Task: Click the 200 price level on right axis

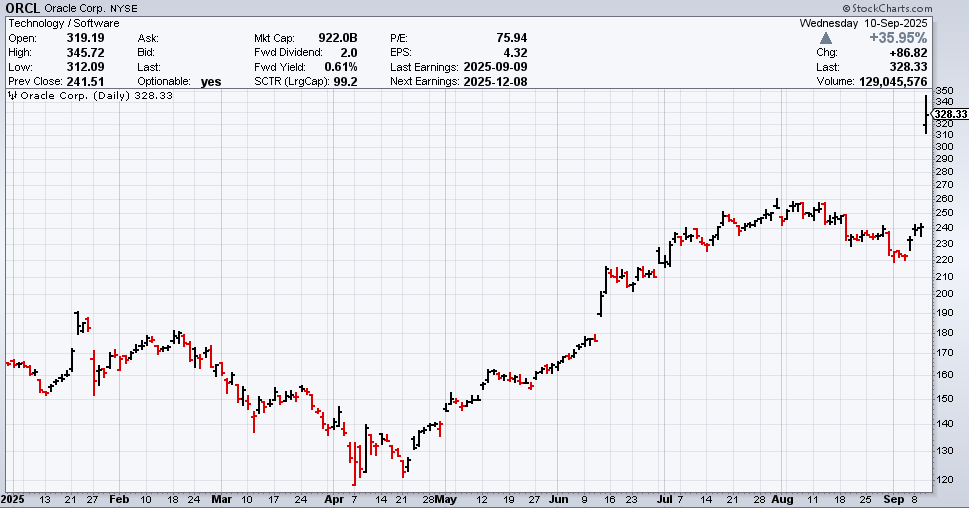Action: click(x=943, y=293)
